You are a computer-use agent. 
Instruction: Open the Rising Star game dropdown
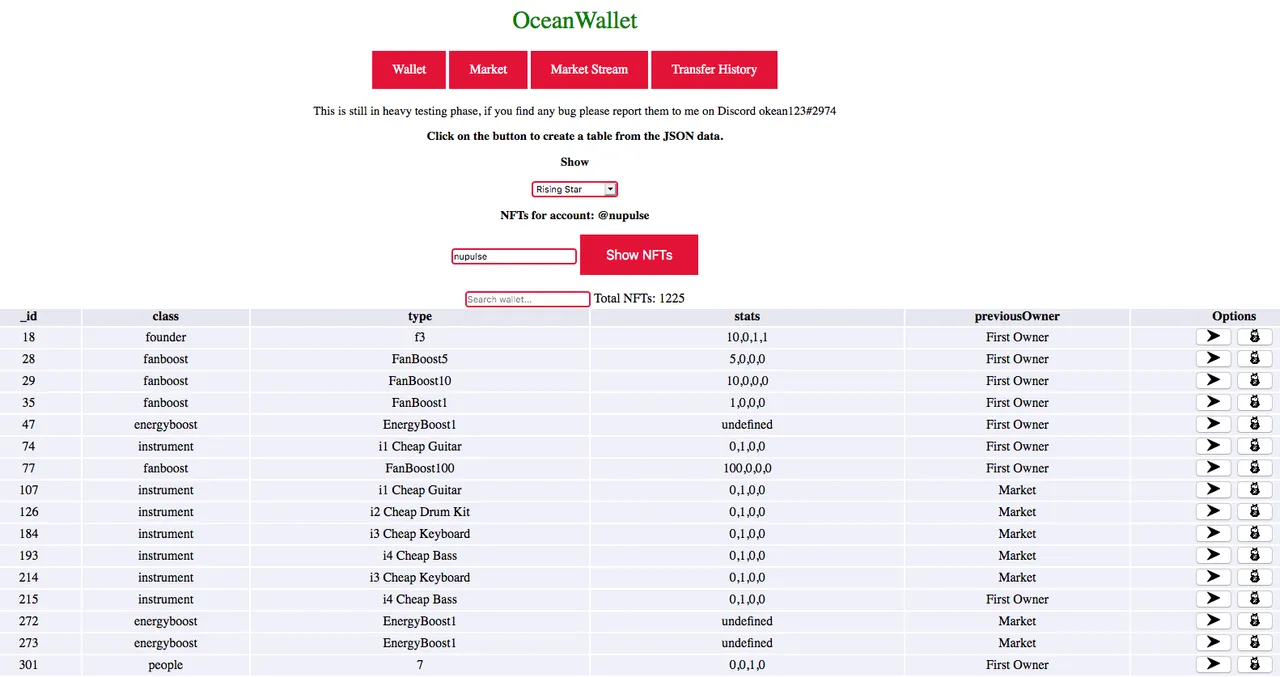pyautogui.click(x=575, y=189)
